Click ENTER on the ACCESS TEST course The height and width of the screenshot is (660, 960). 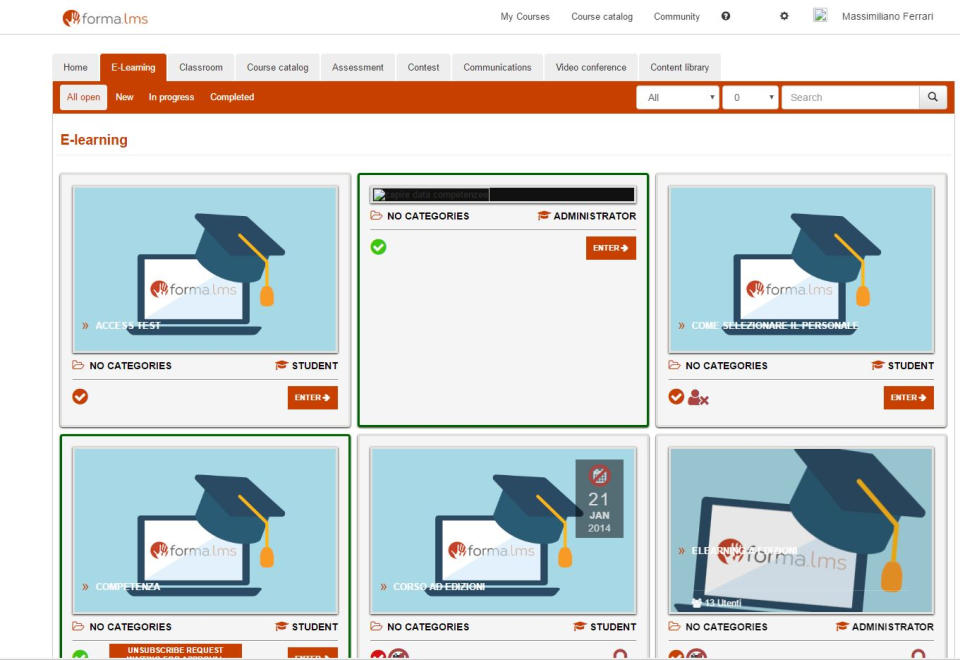312,397
